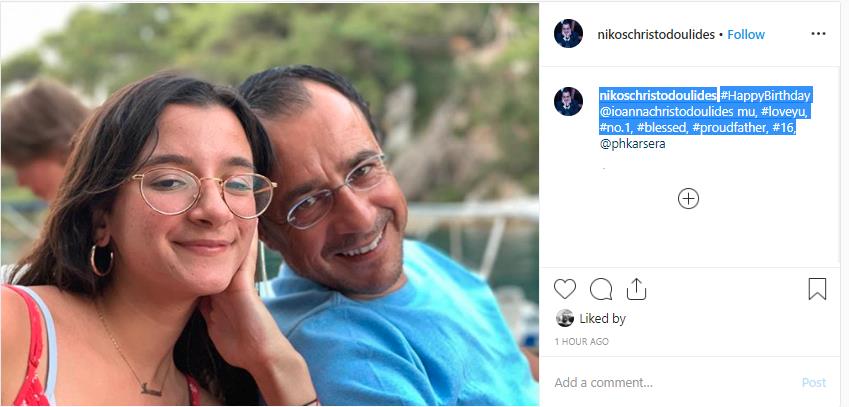
Task: Open the #blessed hashtag
Action: pyautogui.click(x=661, y=128)
